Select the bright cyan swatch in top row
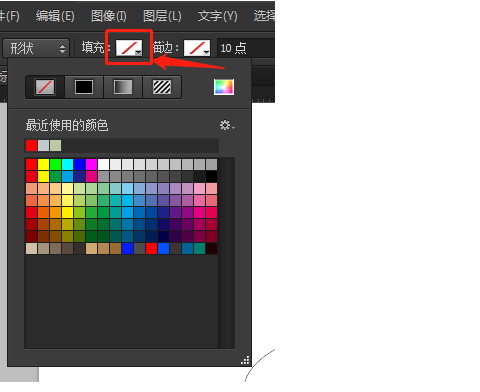Screen dimensions: 480x392 click(67, 164)
